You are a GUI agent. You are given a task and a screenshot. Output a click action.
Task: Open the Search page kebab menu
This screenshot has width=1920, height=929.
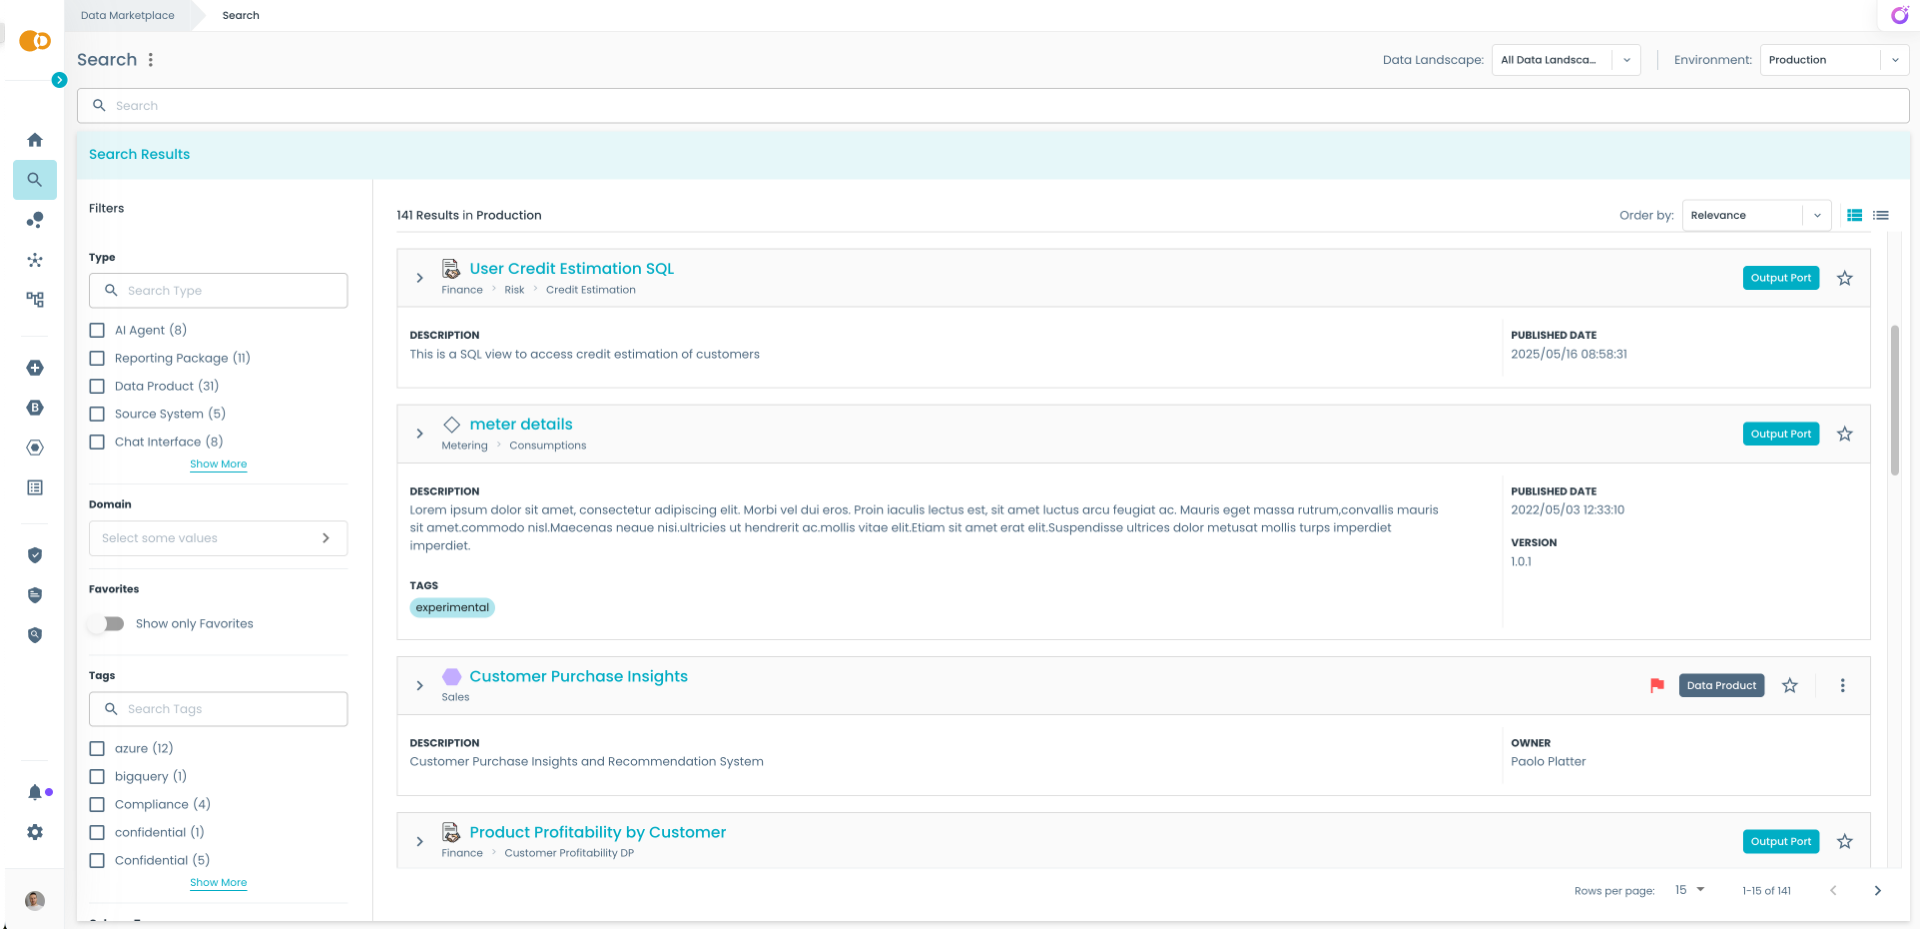[151, 60]
